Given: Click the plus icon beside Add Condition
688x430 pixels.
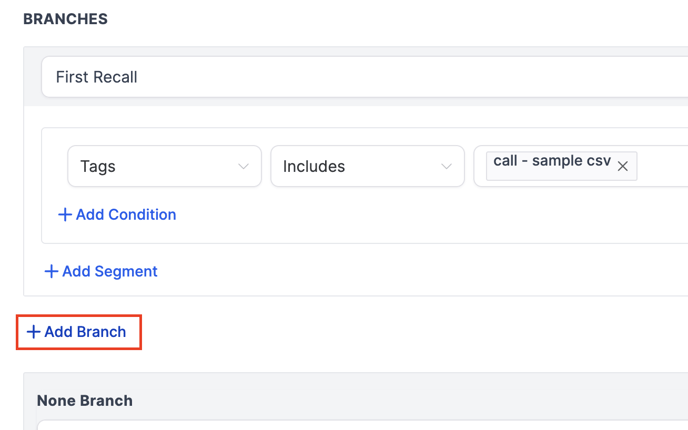Looking at the screenshot, I should pos(65,215).
